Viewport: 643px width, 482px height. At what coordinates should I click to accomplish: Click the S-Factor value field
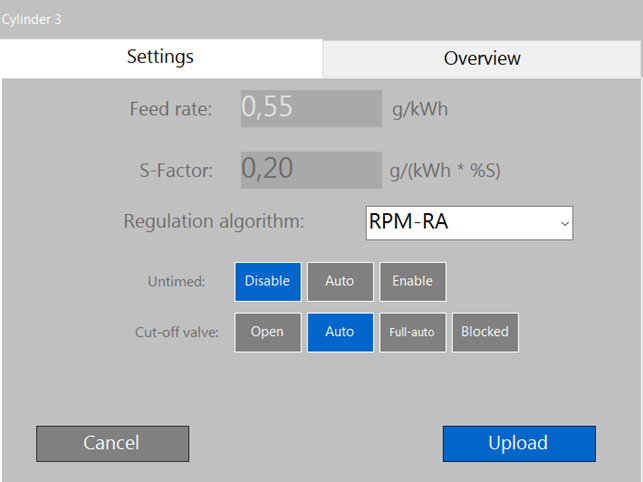point(311,170)
